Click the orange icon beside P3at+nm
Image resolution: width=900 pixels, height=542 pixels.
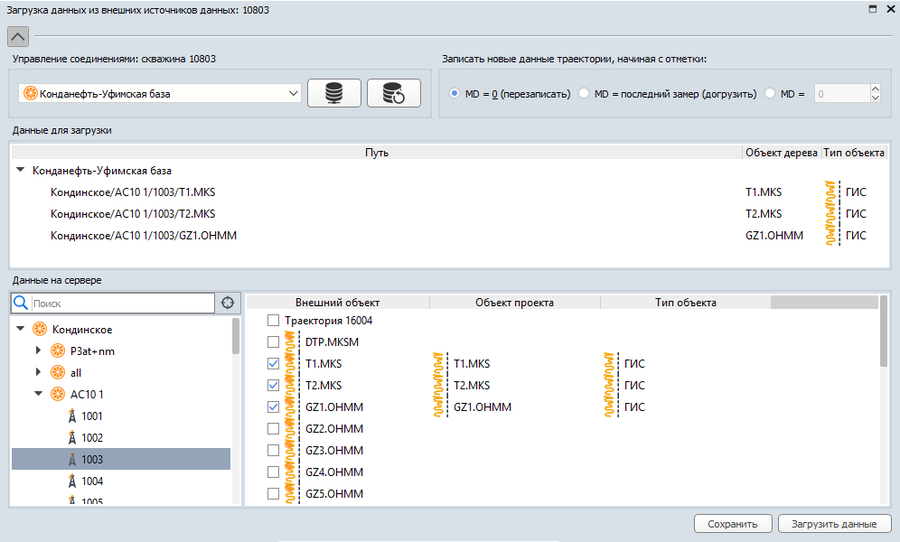tap(58, 351)
